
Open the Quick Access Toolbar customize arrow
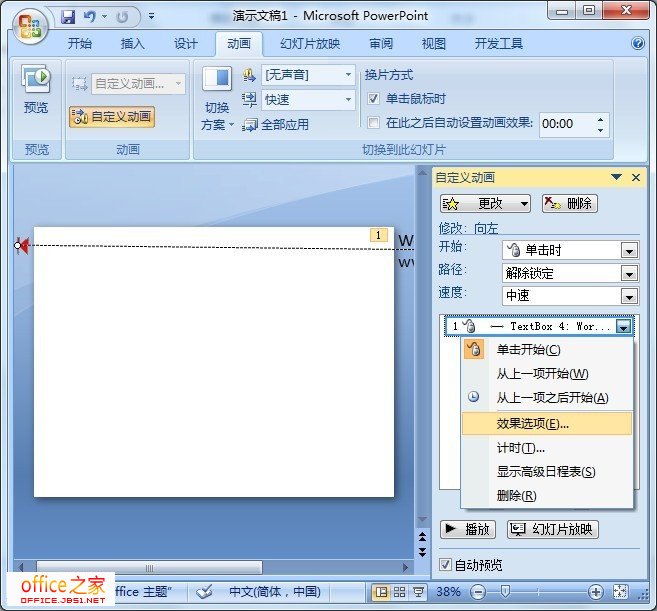tap(151, 17)
